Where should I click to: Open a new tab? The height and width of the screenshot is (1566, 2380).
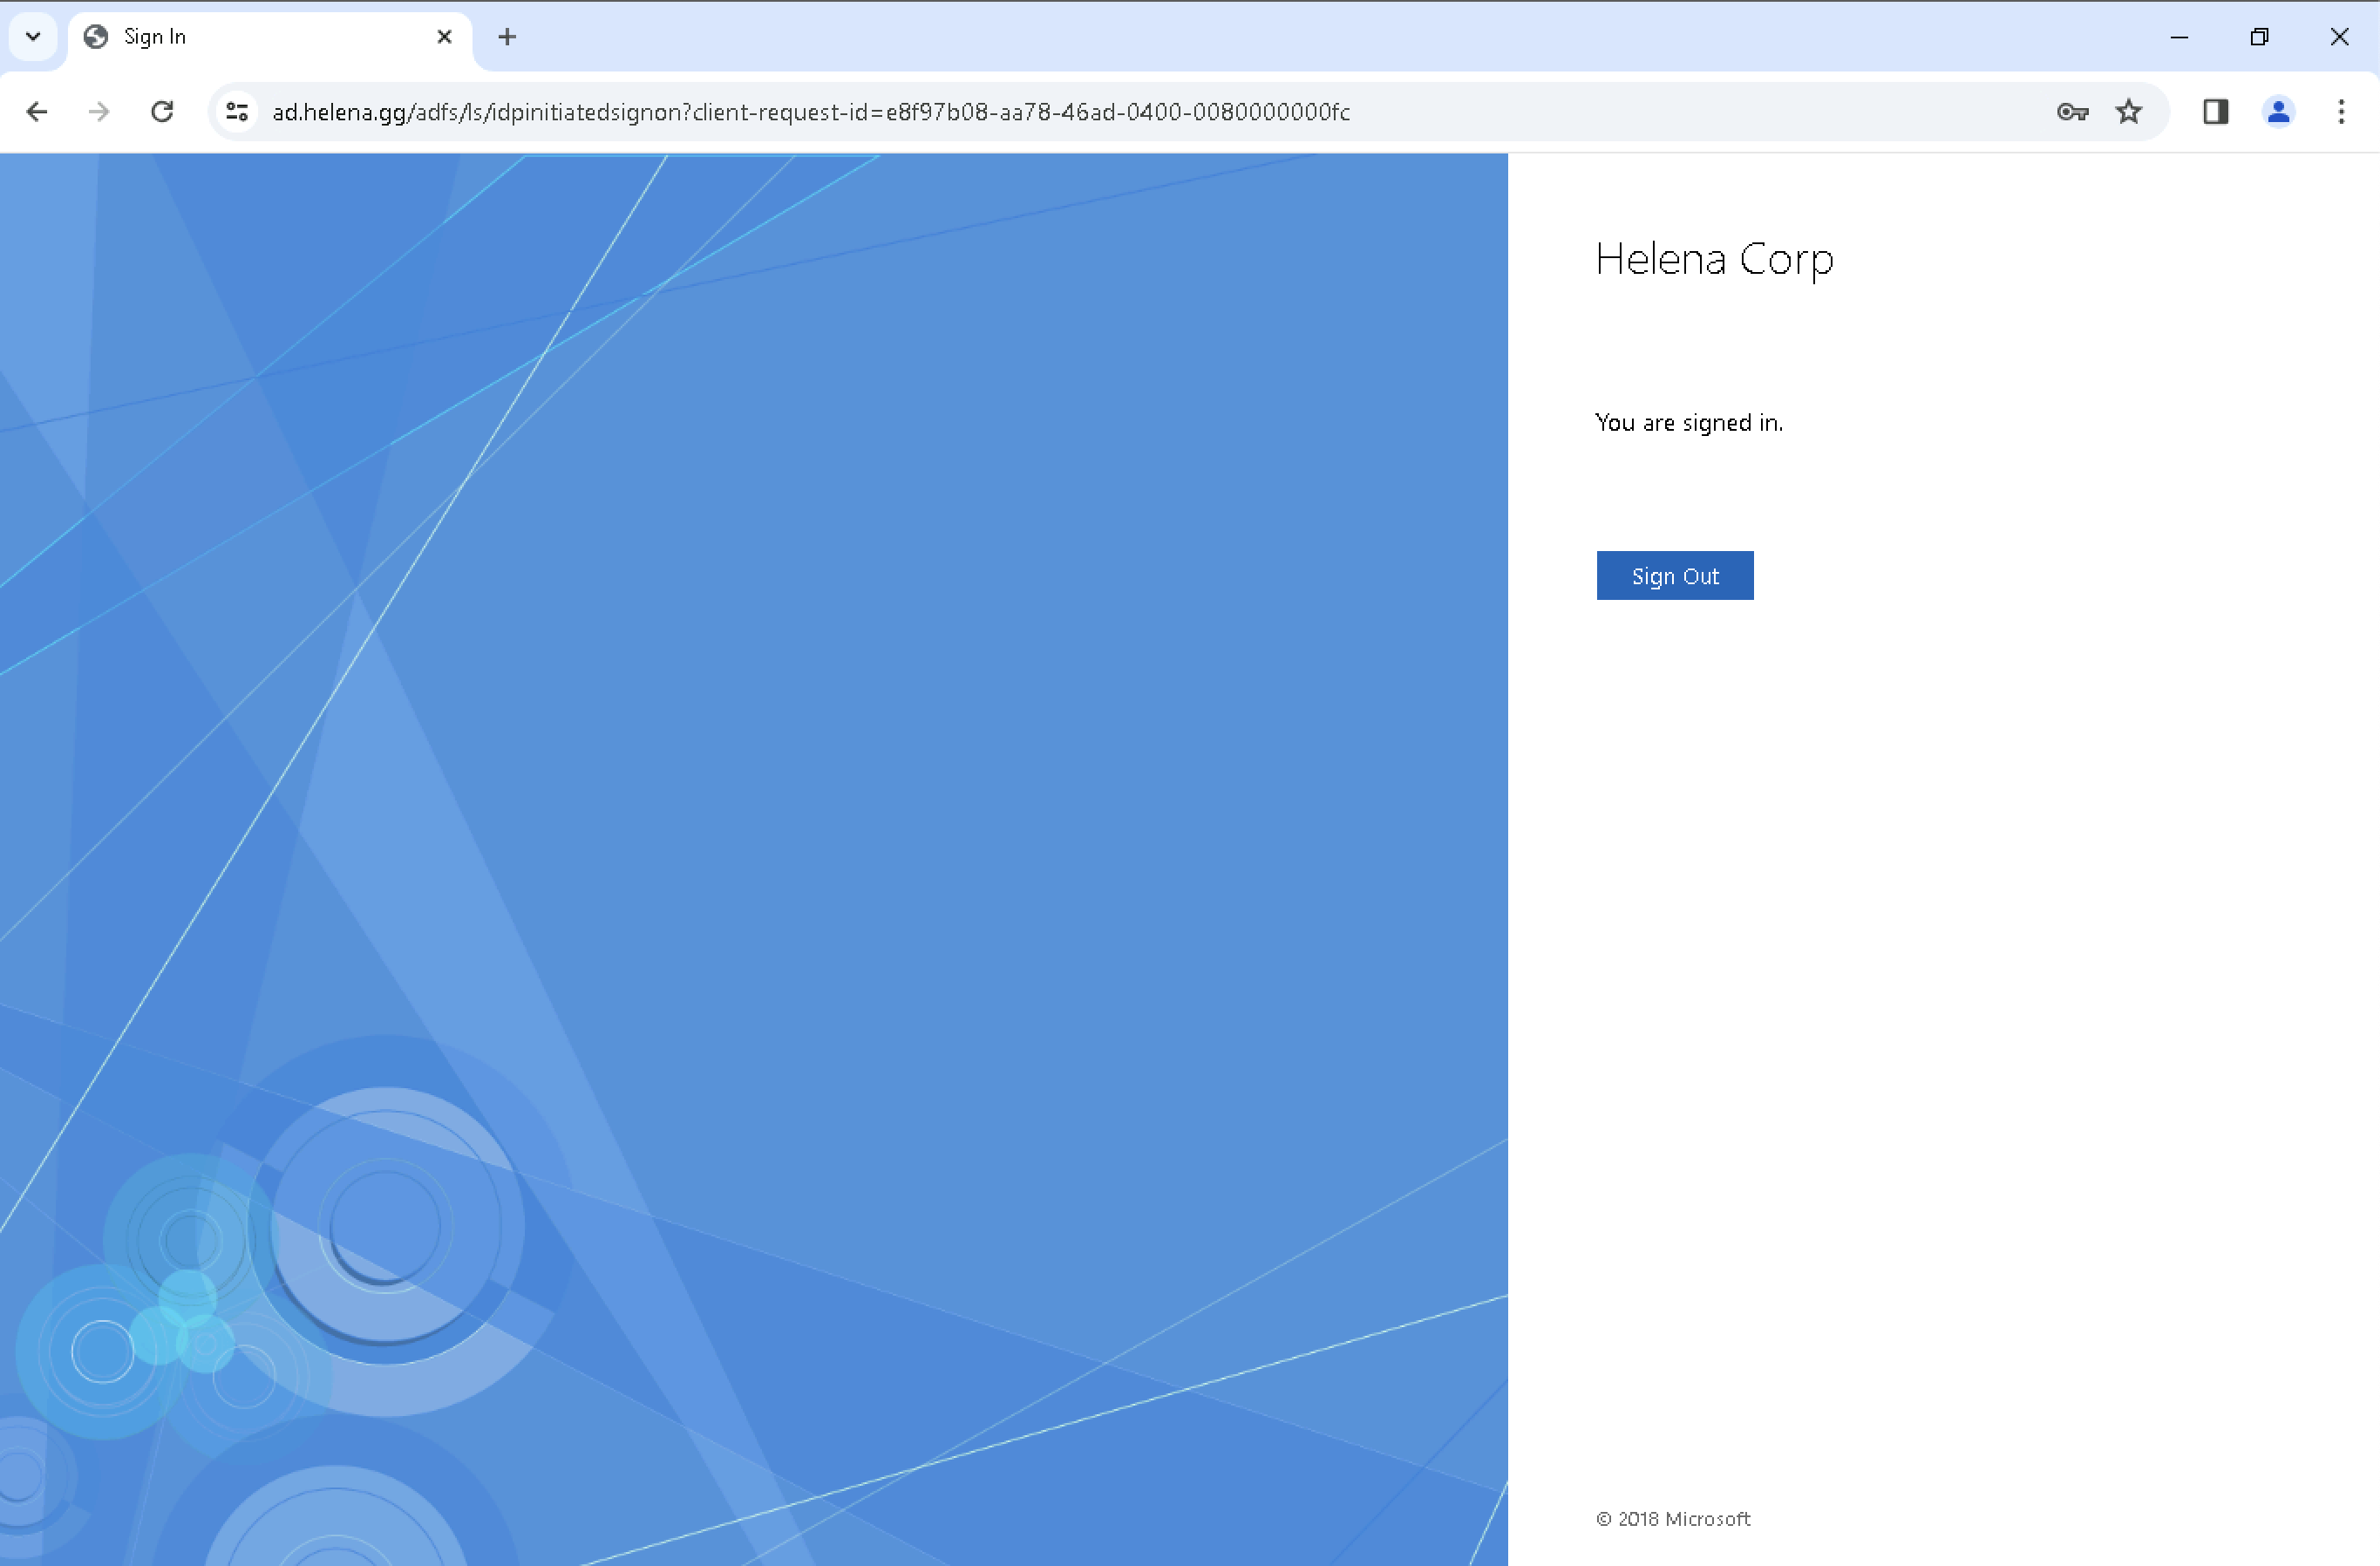click(x=507, y=37)
